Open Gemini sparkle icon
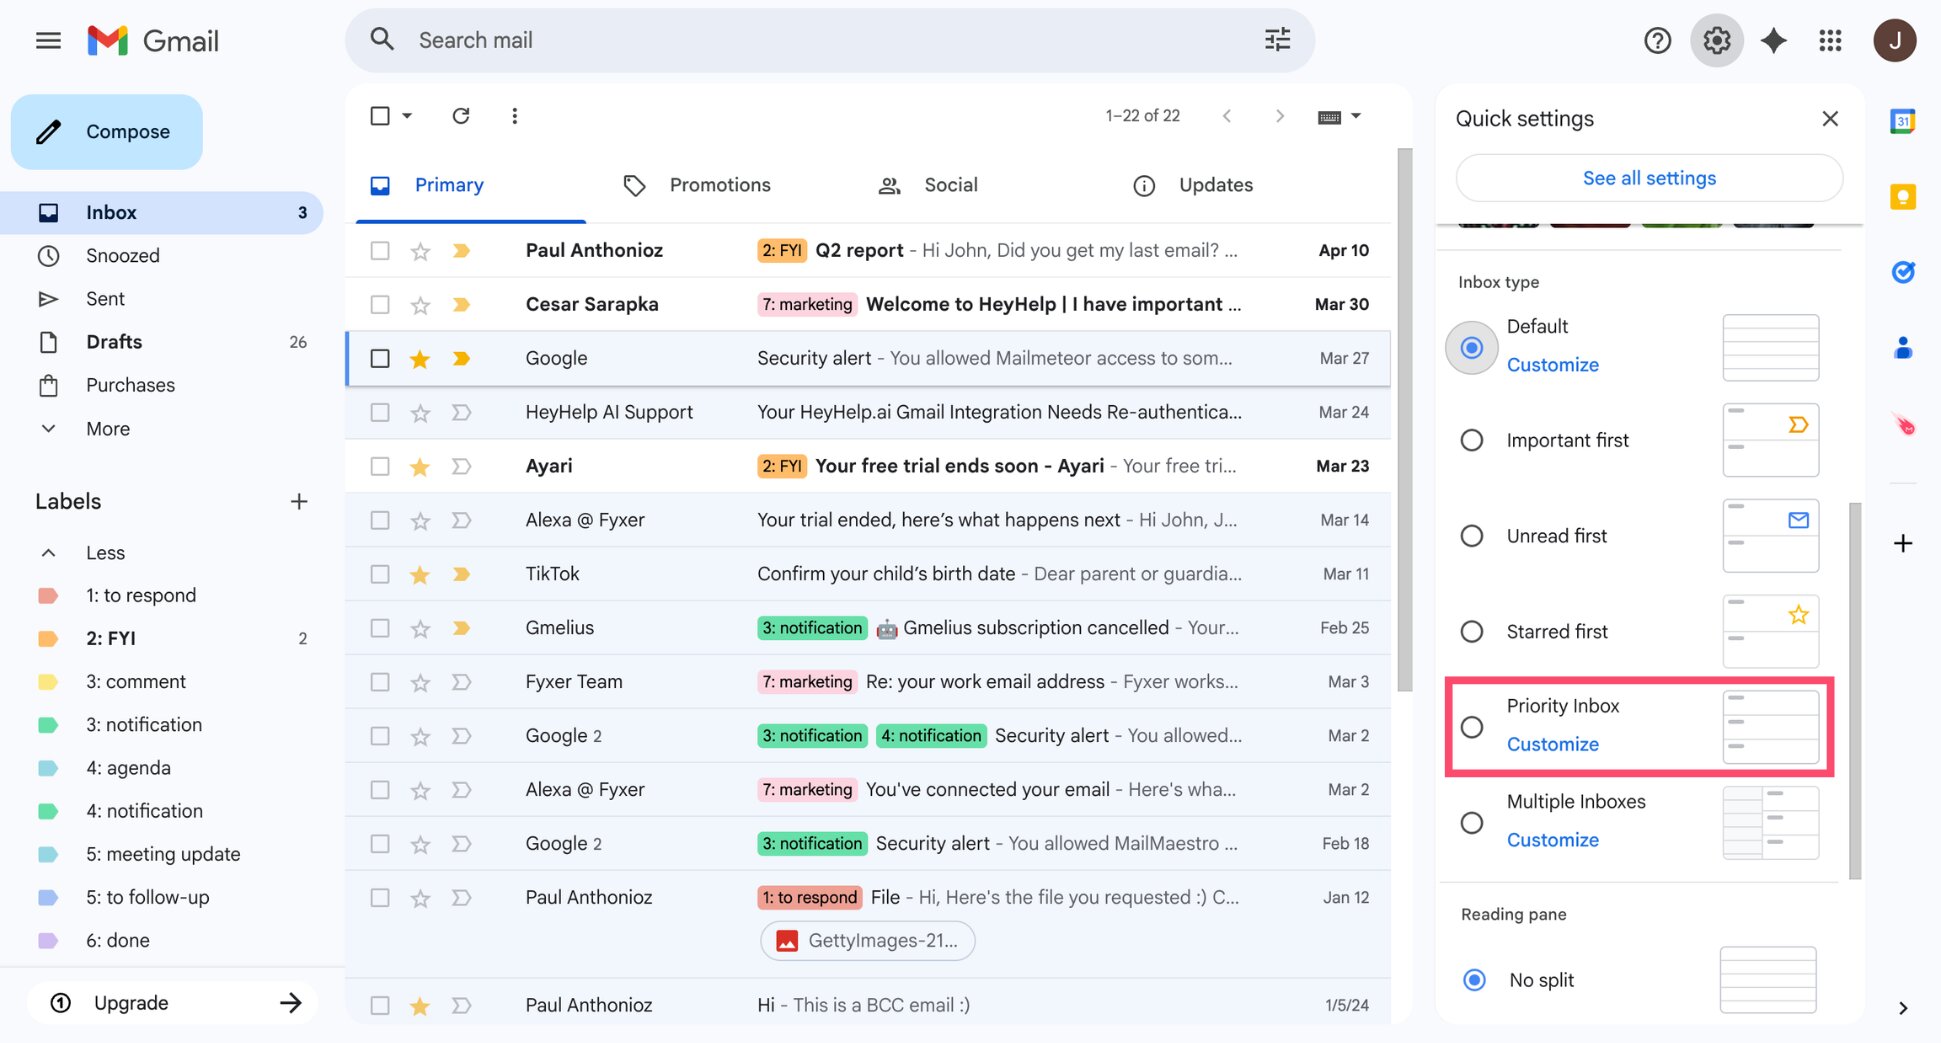Screen dimensions: 1941x1043 coord(1773,41)
